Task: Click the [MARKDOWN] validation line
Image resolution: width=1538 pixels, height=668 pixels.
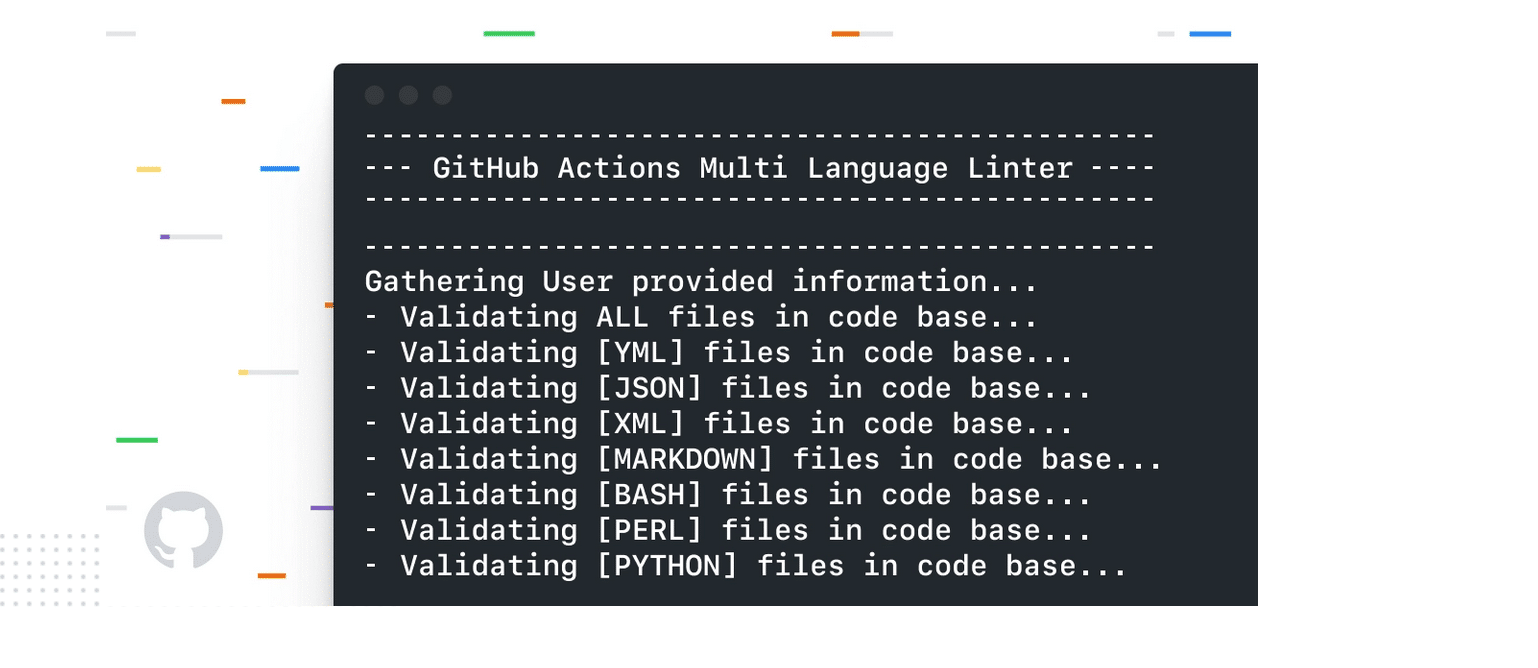Action: coord(763,459)
